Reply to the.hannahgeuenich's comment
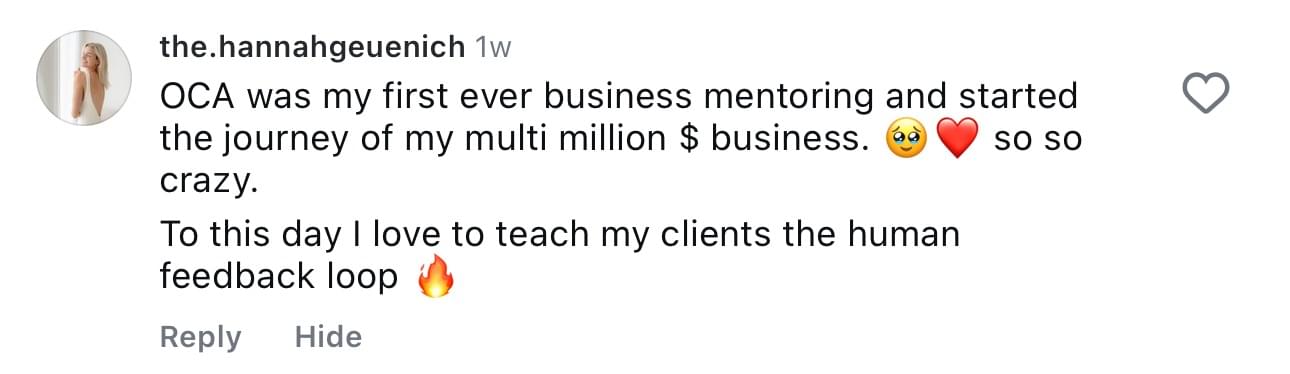Viewport: 1290px width, 374px height. (x=200, y=337)
